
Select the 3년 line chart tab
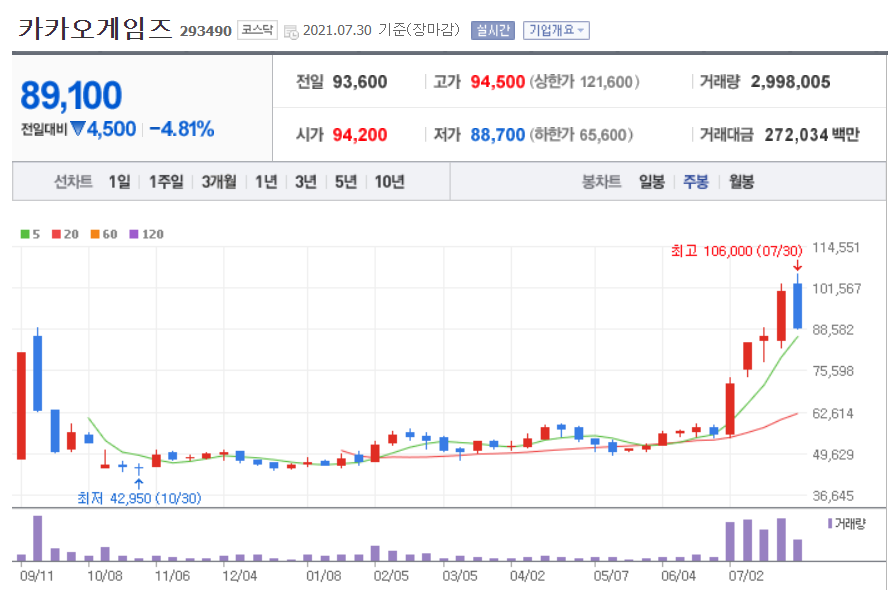tap(306, 182)
